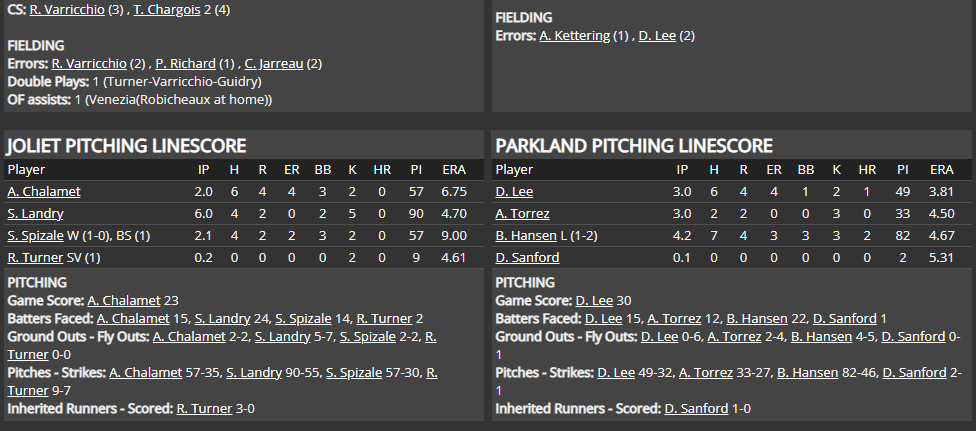Screen dimensions: 976x431
Task: Click D. Lee in Parkland fielding errors
Action: pyautogui.click(x=658, y=36)
